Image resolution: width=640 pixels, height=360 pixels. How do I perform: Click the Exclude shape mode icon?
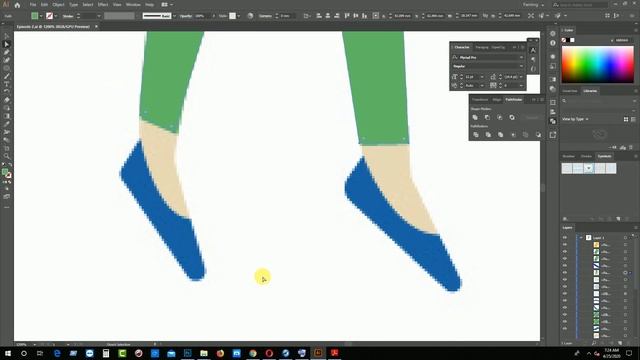pyautogui.click(x=512, y=118)
